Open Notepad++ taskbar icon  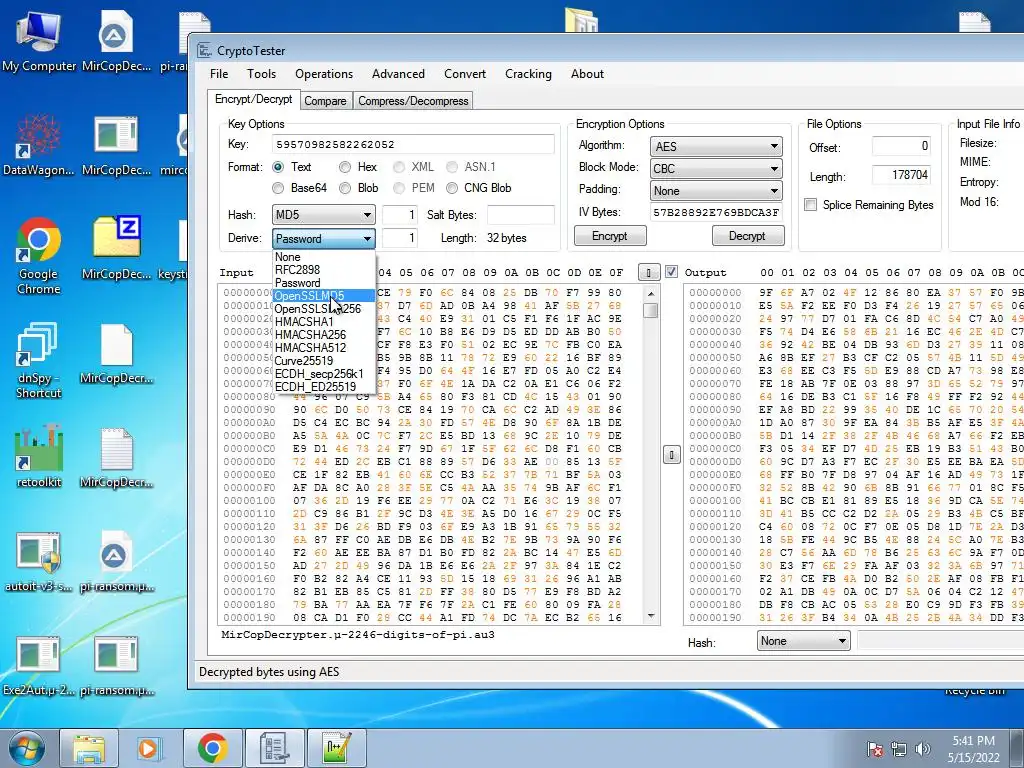pos(336,748)
